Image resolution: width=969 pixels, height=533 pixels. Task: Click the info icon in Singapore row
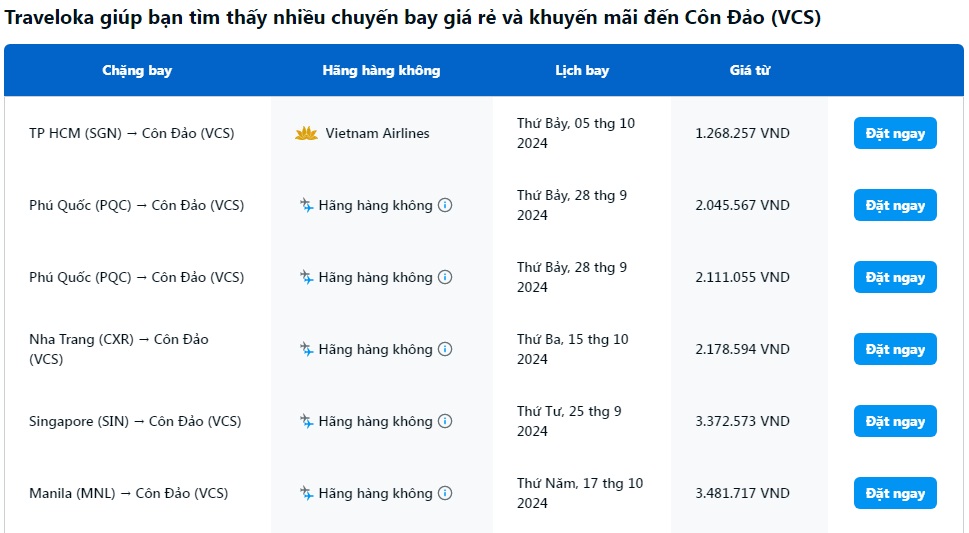point(445,421)
